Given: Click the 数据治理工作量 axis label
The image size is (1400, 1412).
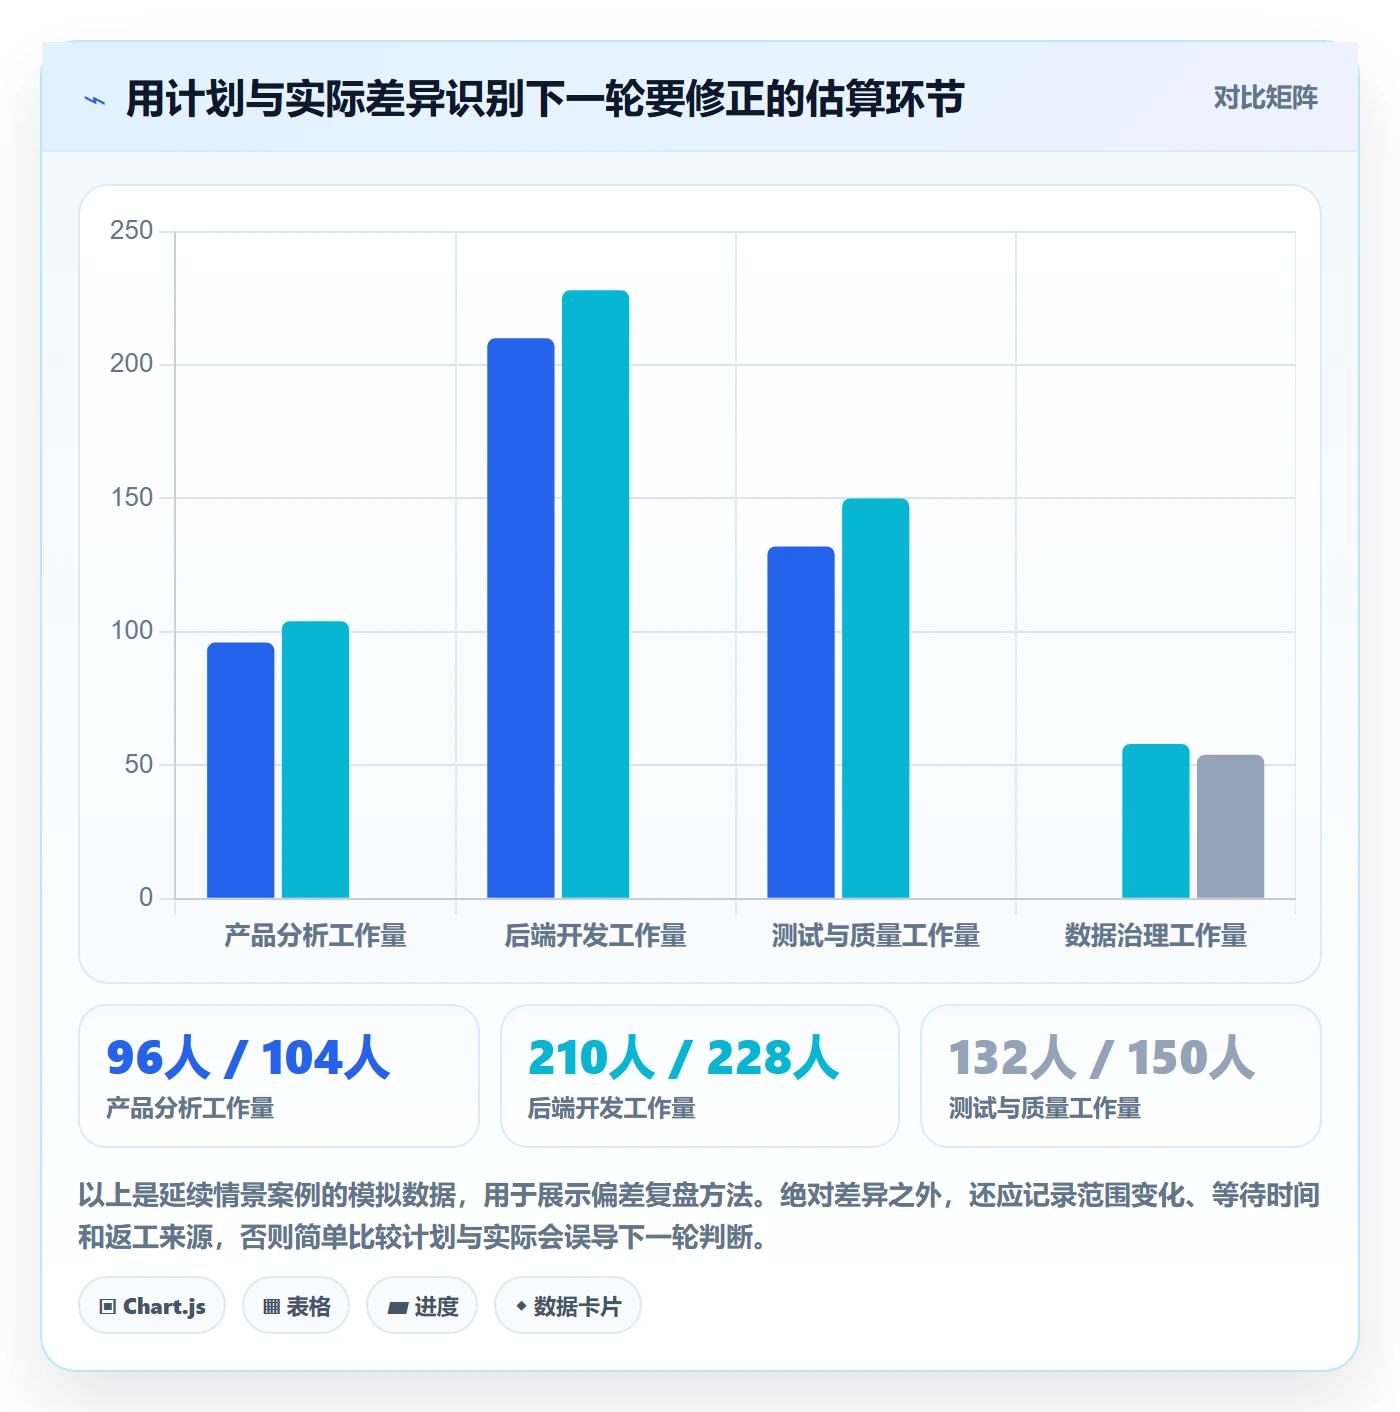Looking at the screenshot, I should (1156, 936).
